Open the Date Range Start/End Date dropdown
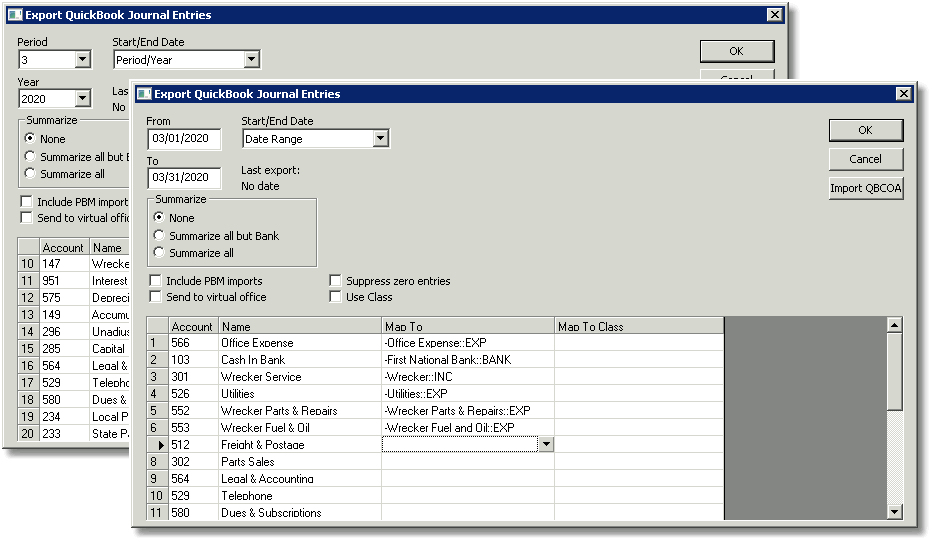932x542 pixels. (x=380, y=138)
